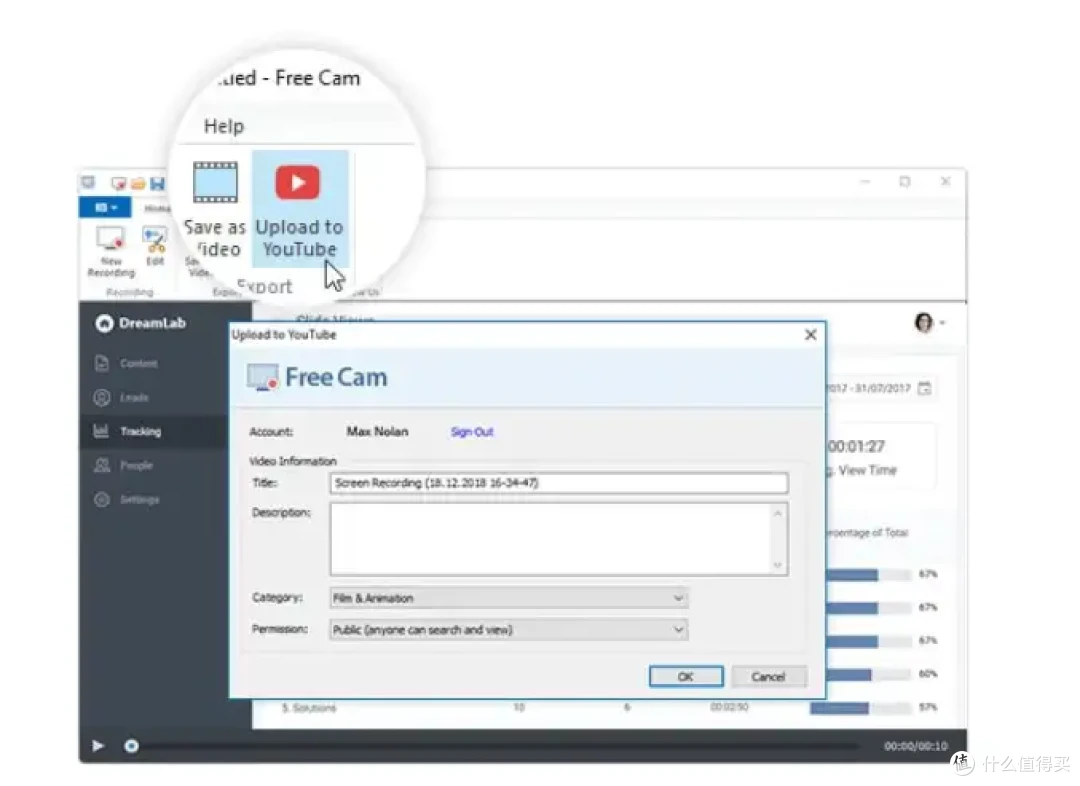
Task: Start a New Recording from the ribbon
Action: pos(111,251)
